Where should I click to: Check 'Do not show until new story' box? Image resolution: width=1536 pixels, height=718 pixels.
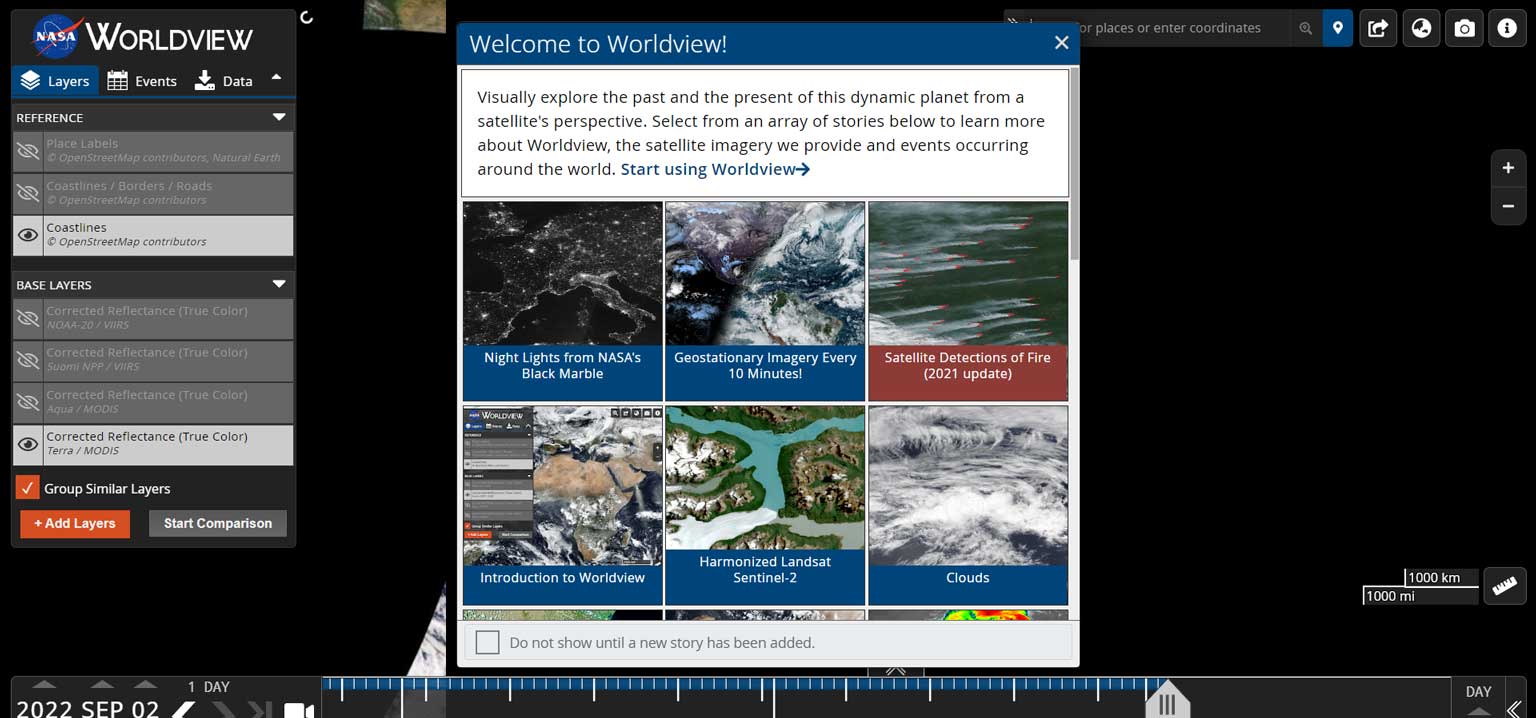pyautogui.click(x=487, y=642)
